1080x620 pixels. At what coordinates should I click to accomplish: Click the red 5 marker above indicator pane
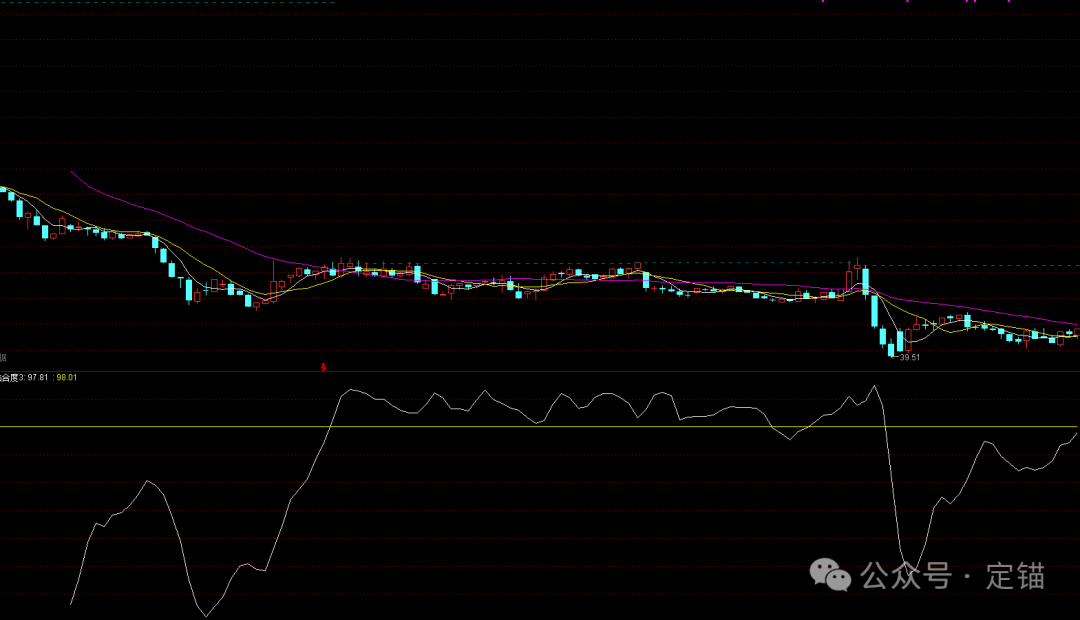[323, 368]
